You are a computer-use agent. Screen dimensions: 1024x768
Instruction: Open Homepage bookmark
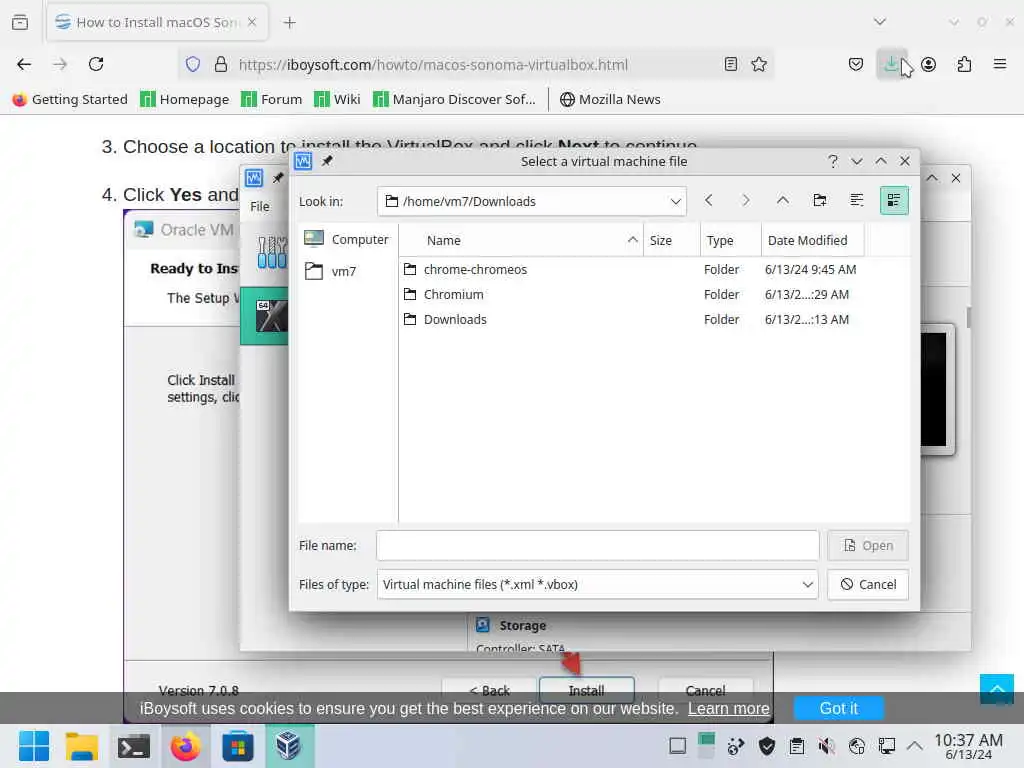(x=185, y=99)
